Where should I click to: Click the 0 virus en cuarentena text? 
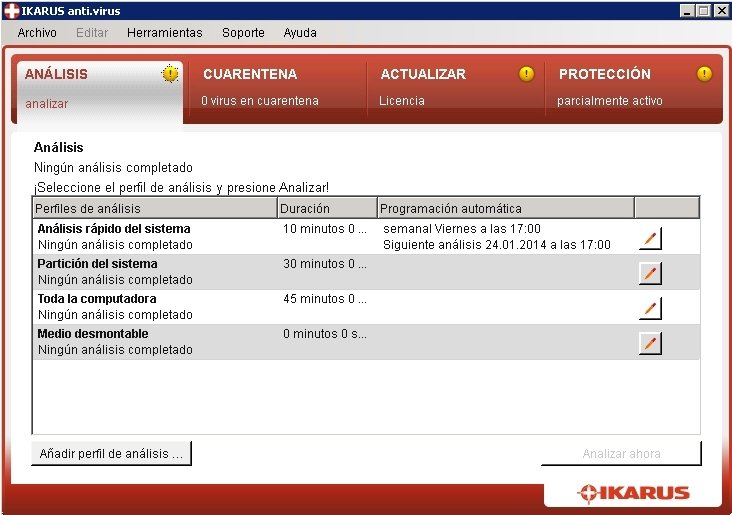tap(260, 101)
